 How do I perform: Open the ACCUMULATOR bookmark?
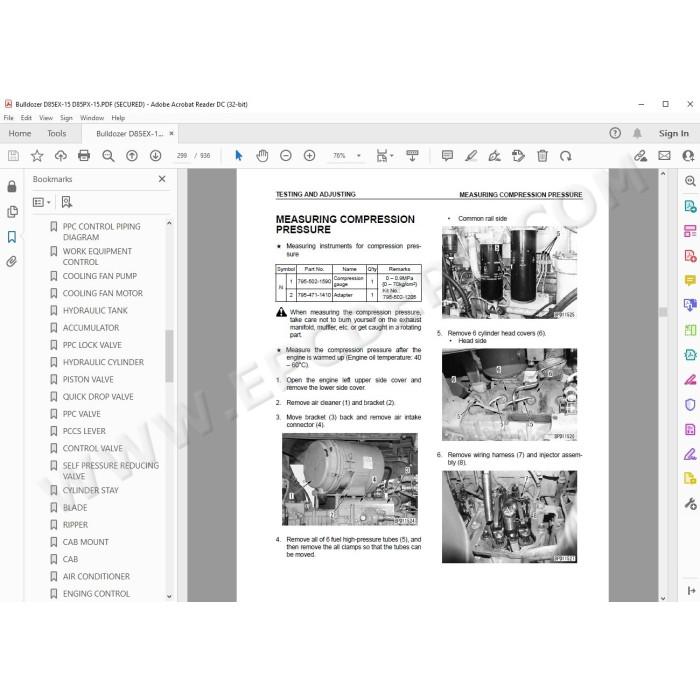[91, 328]
